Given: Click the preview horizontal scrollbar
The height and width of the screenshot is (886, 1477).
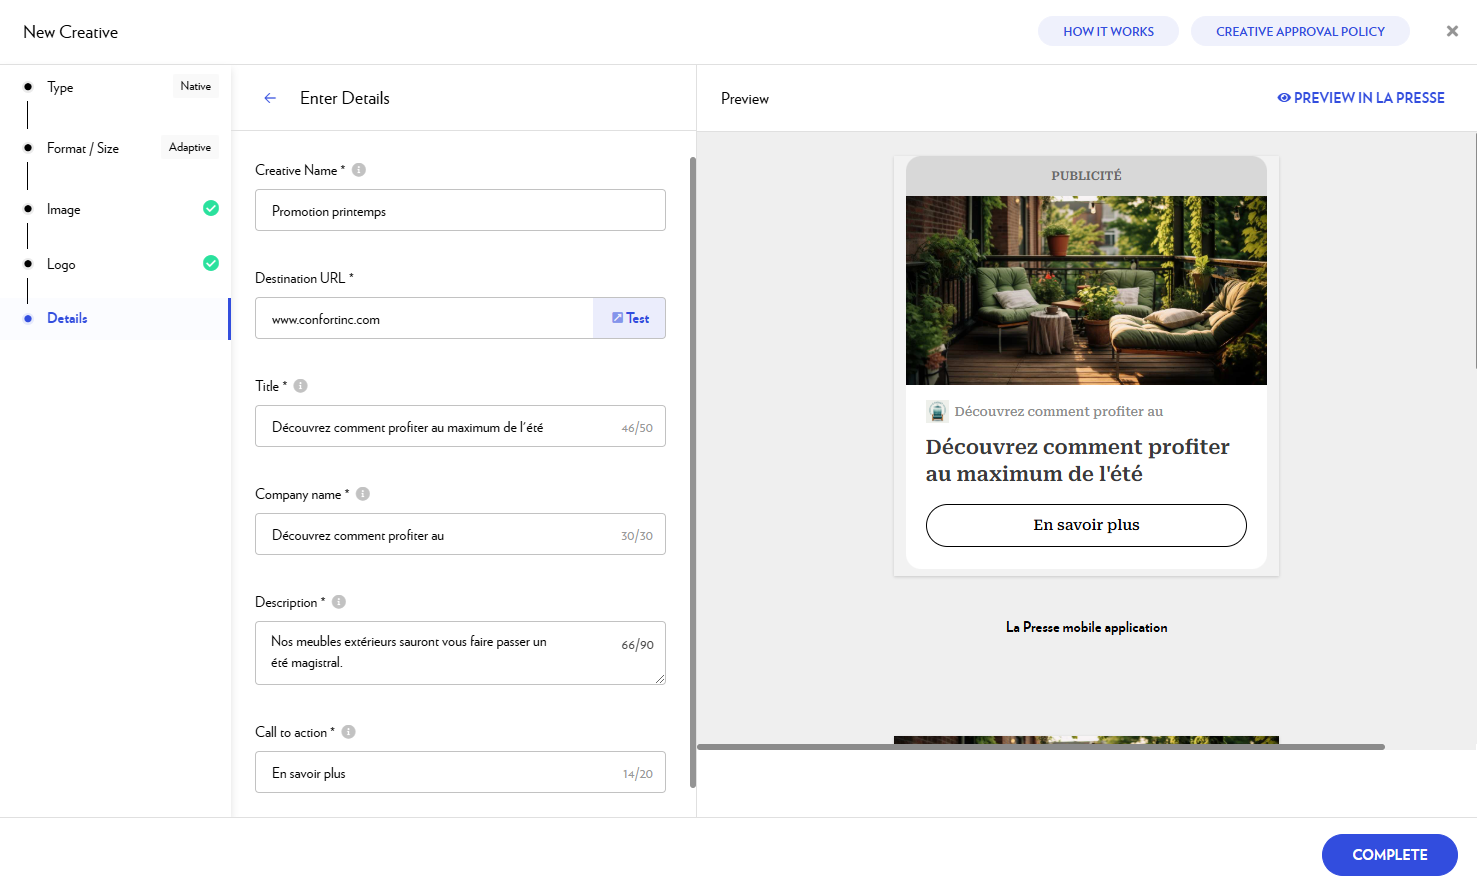Looking at the screenshot, I should pyautogui.click(x=1040, y=747).
